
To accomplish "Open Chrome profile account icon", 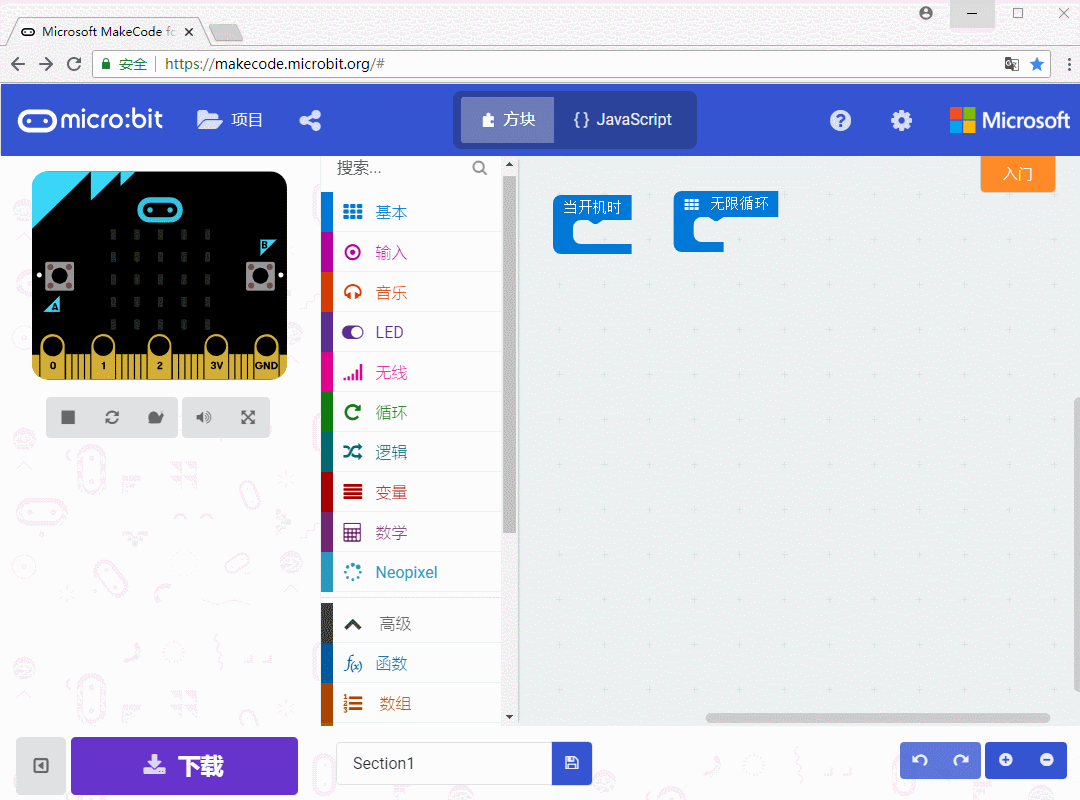I will click(926, 13).
